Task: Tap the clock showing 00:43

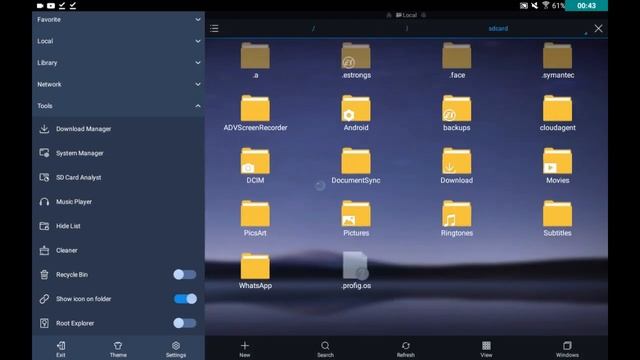Action: pos(587,5)
